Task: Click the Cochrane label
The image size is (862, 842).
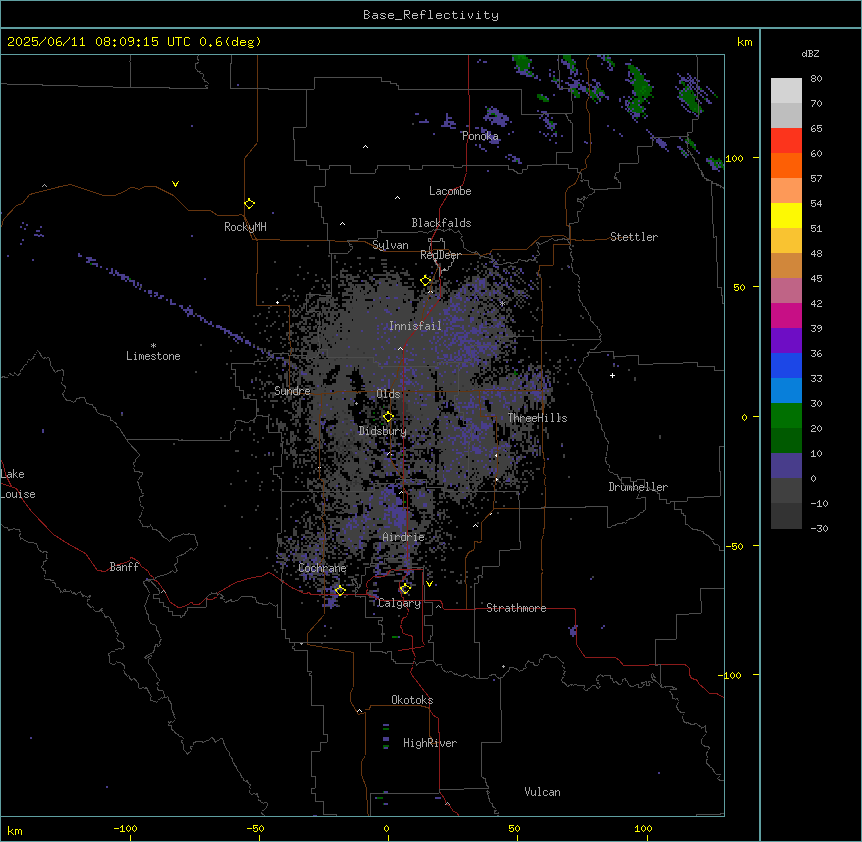Action: [x=322, y=568]
